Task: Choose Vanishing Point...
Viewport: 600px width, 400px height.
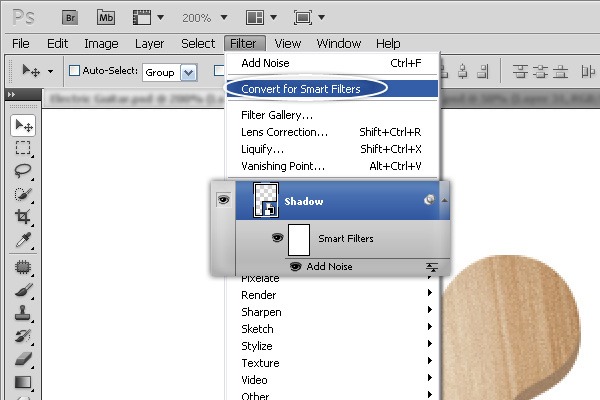Action: point(333,166)
